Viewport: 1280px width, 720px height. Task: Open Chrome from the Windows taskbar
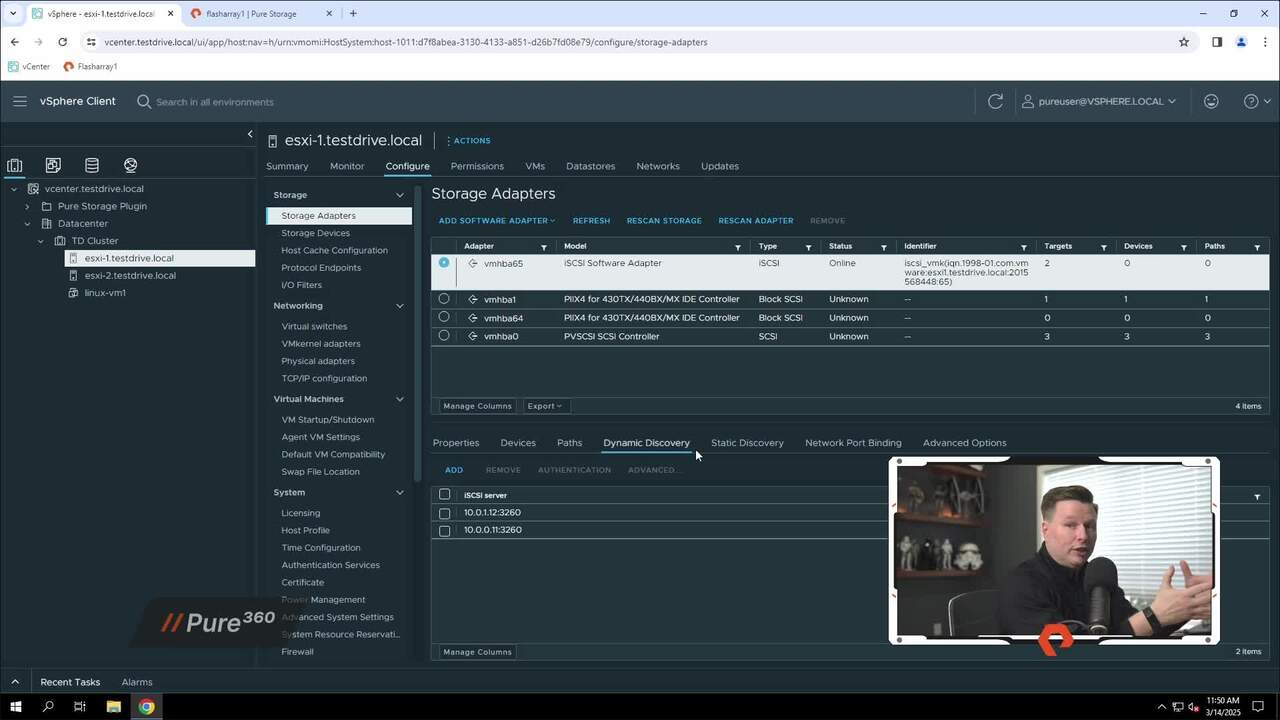147,707
